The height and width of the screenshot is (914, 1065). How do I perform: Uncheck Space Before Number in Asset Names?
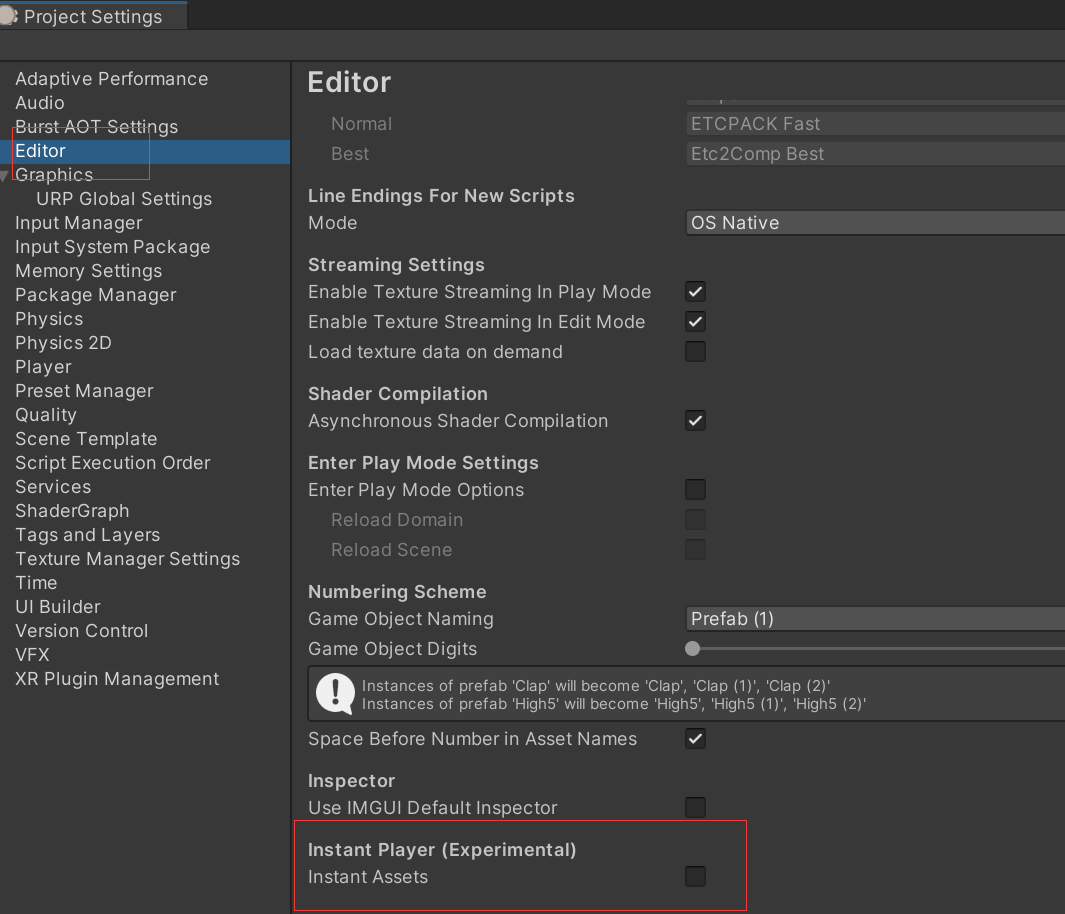695,739
